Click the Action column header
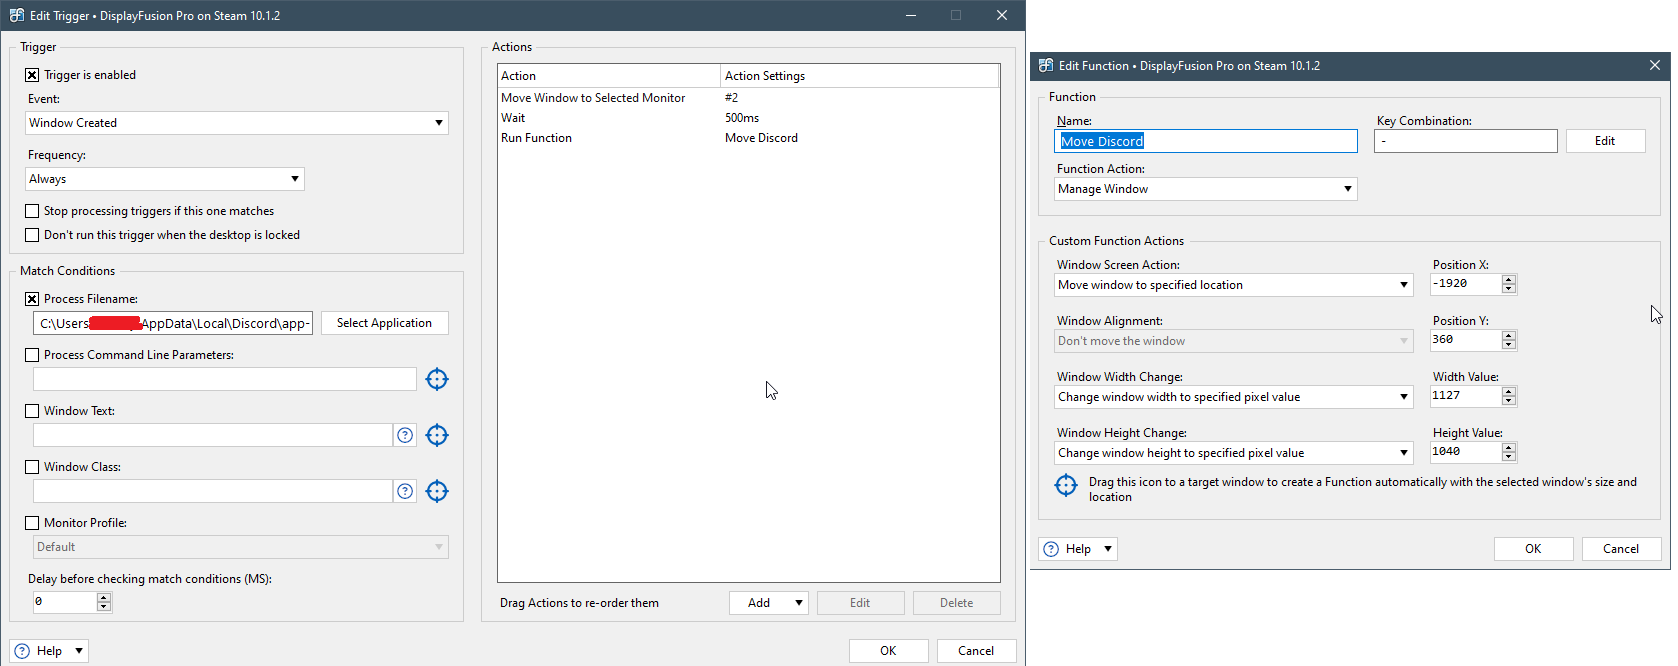The width and height of the screenshot is (1678, 666). 609,76
